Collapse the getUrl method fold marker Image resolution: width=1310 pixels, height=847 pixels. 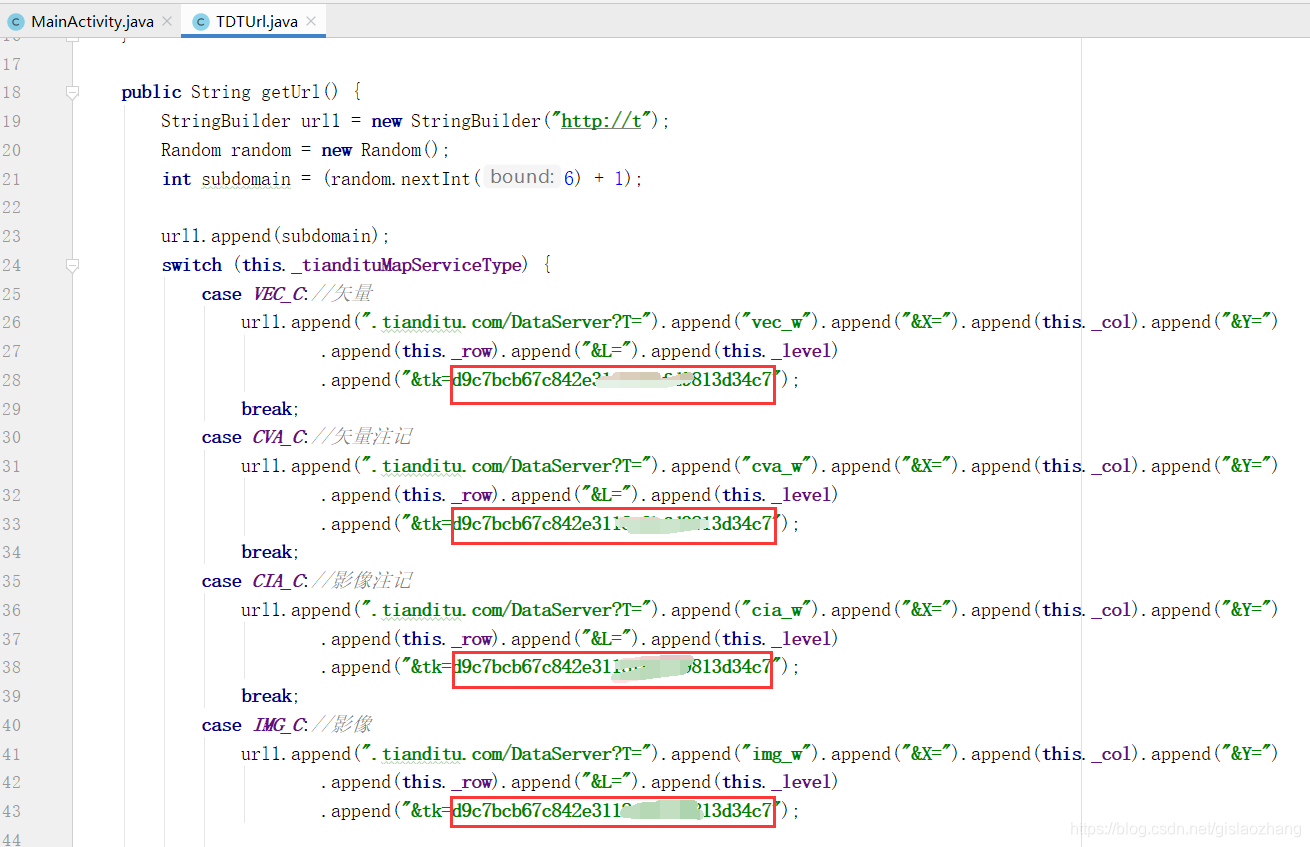(72, 92)
